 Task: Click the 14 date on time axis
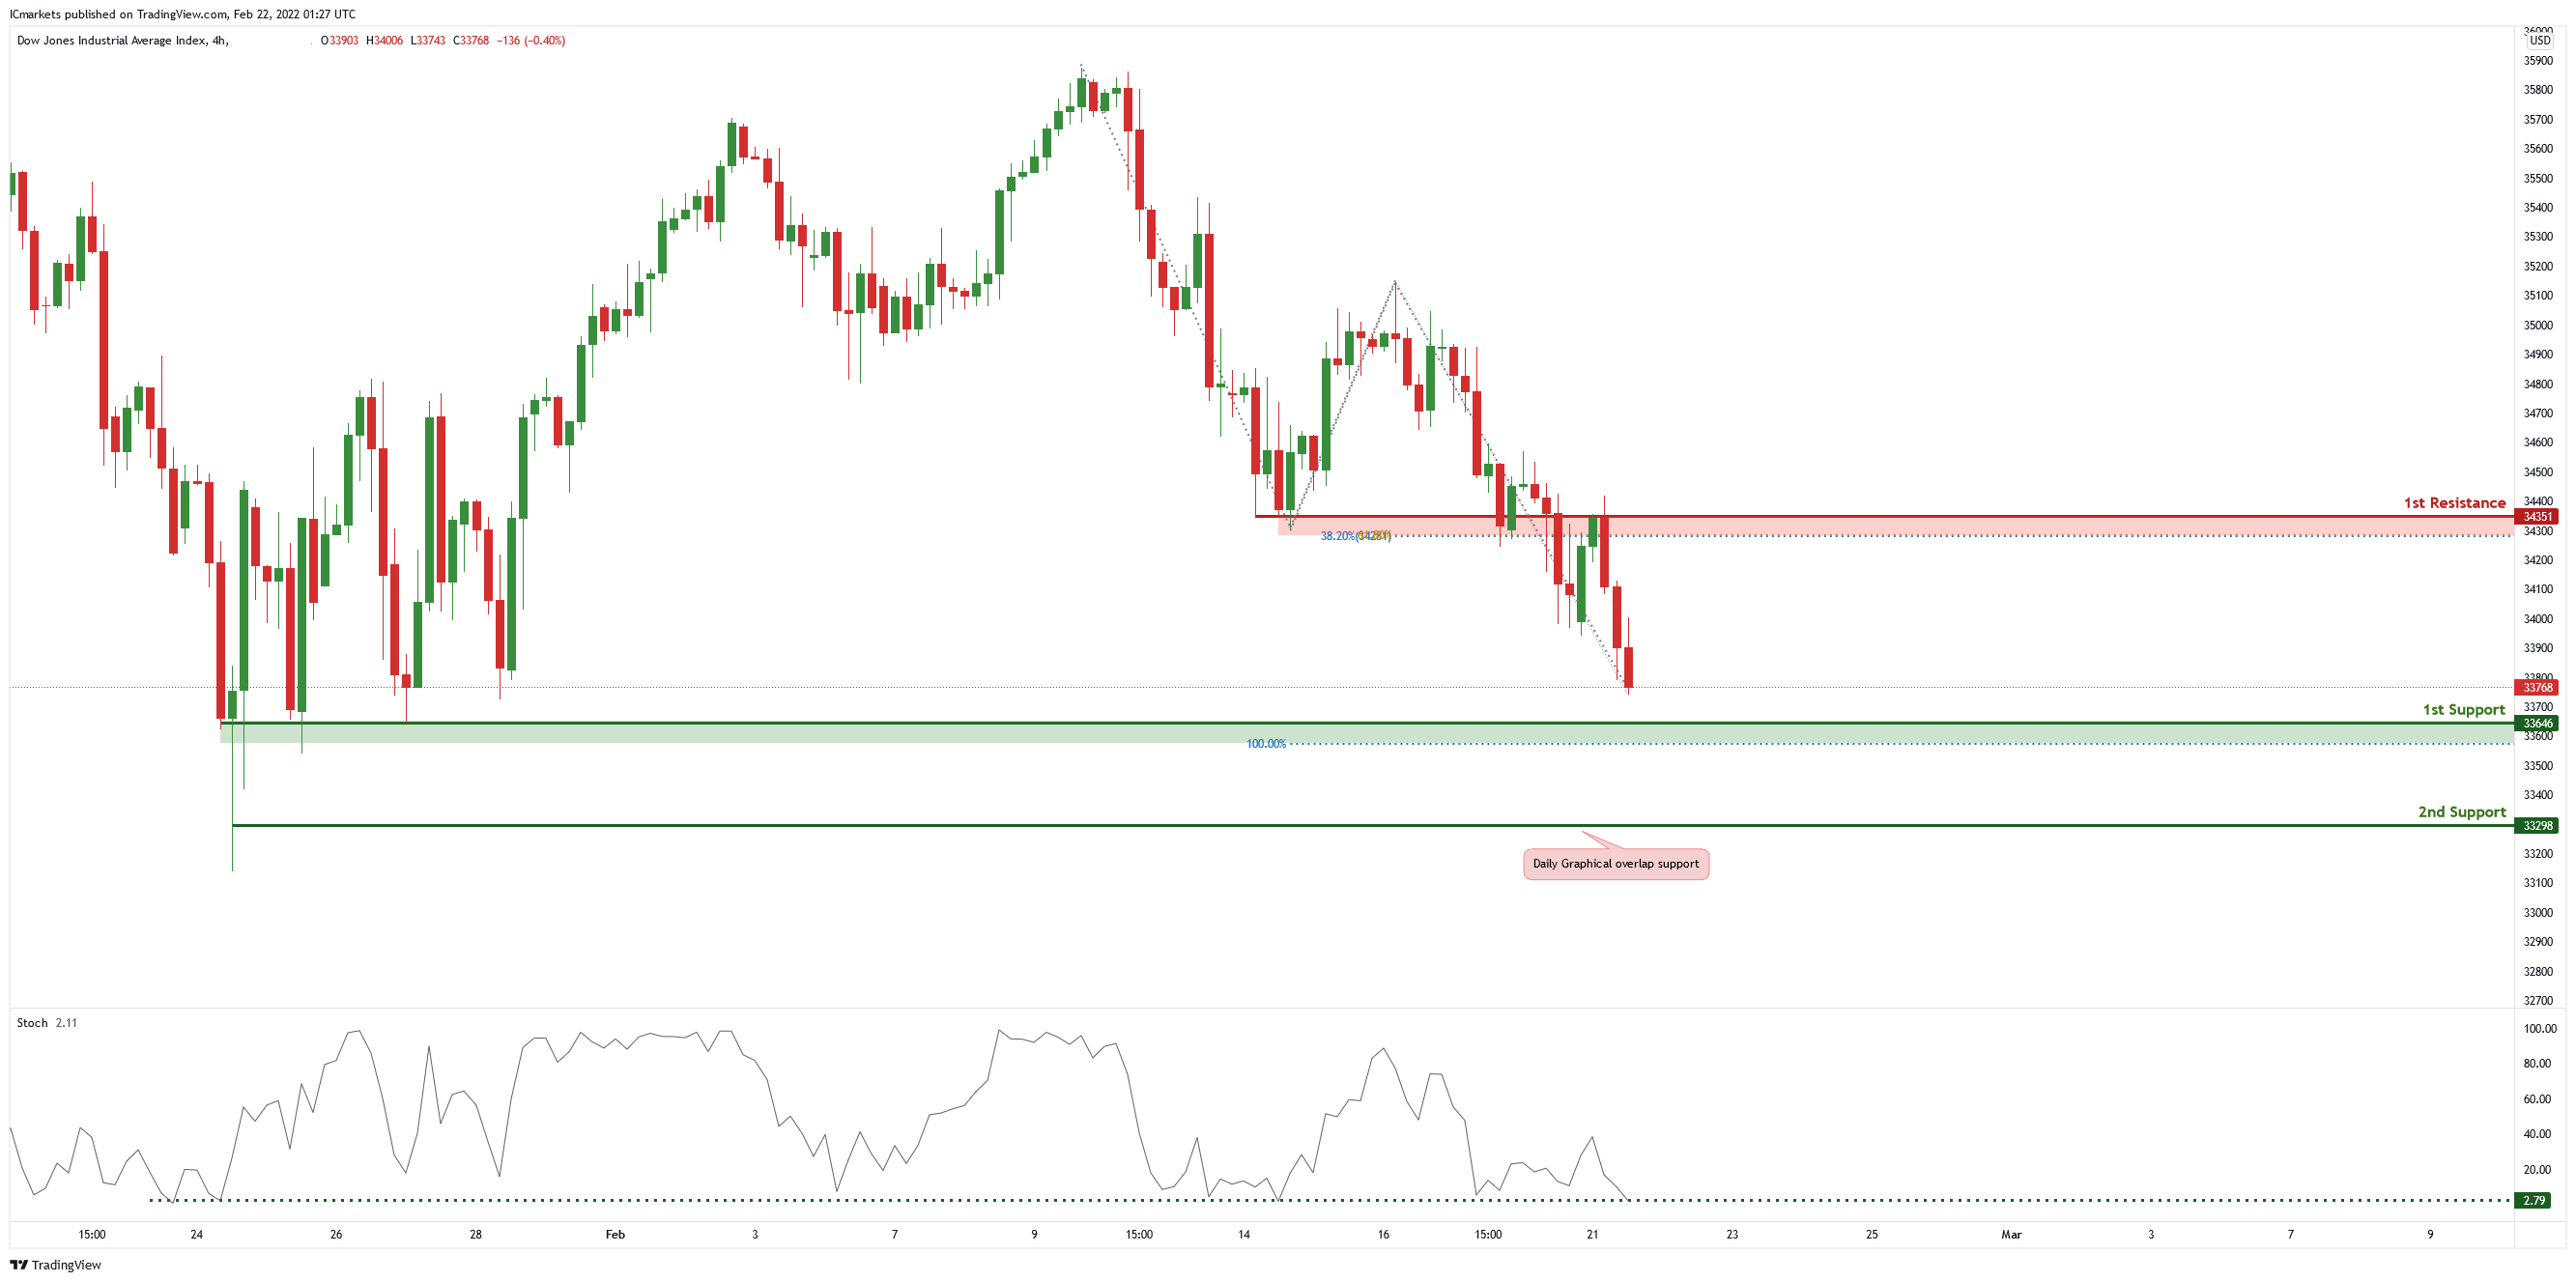(x=1244, y=1235)
